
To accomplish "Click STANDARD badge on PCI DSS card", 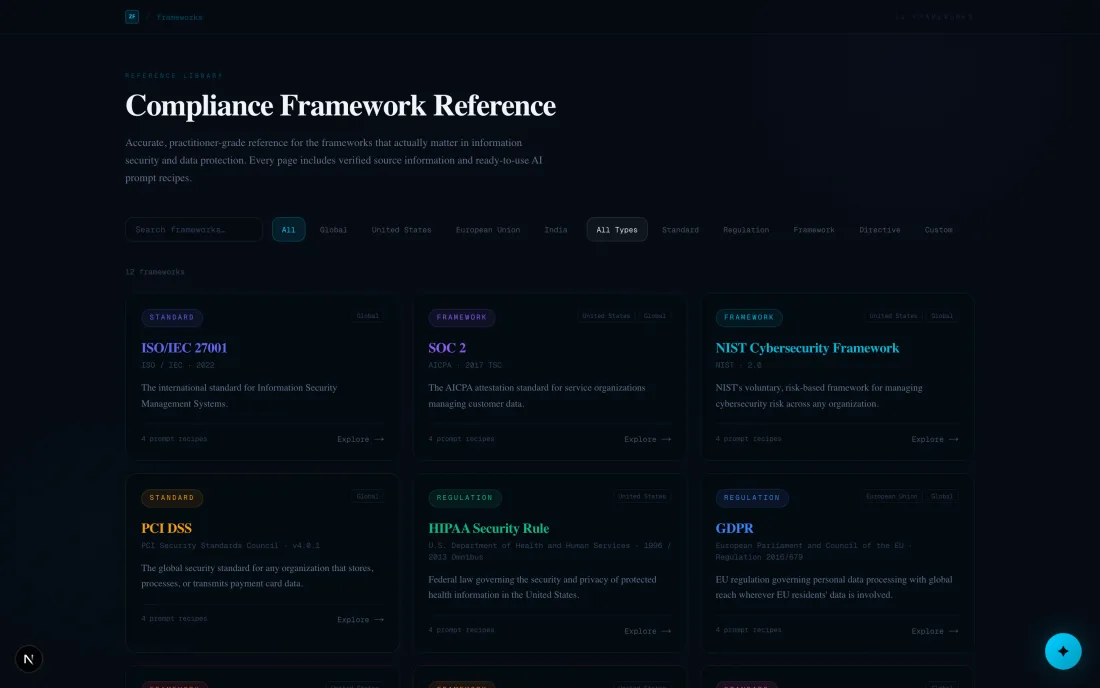I will coord(172,498).
